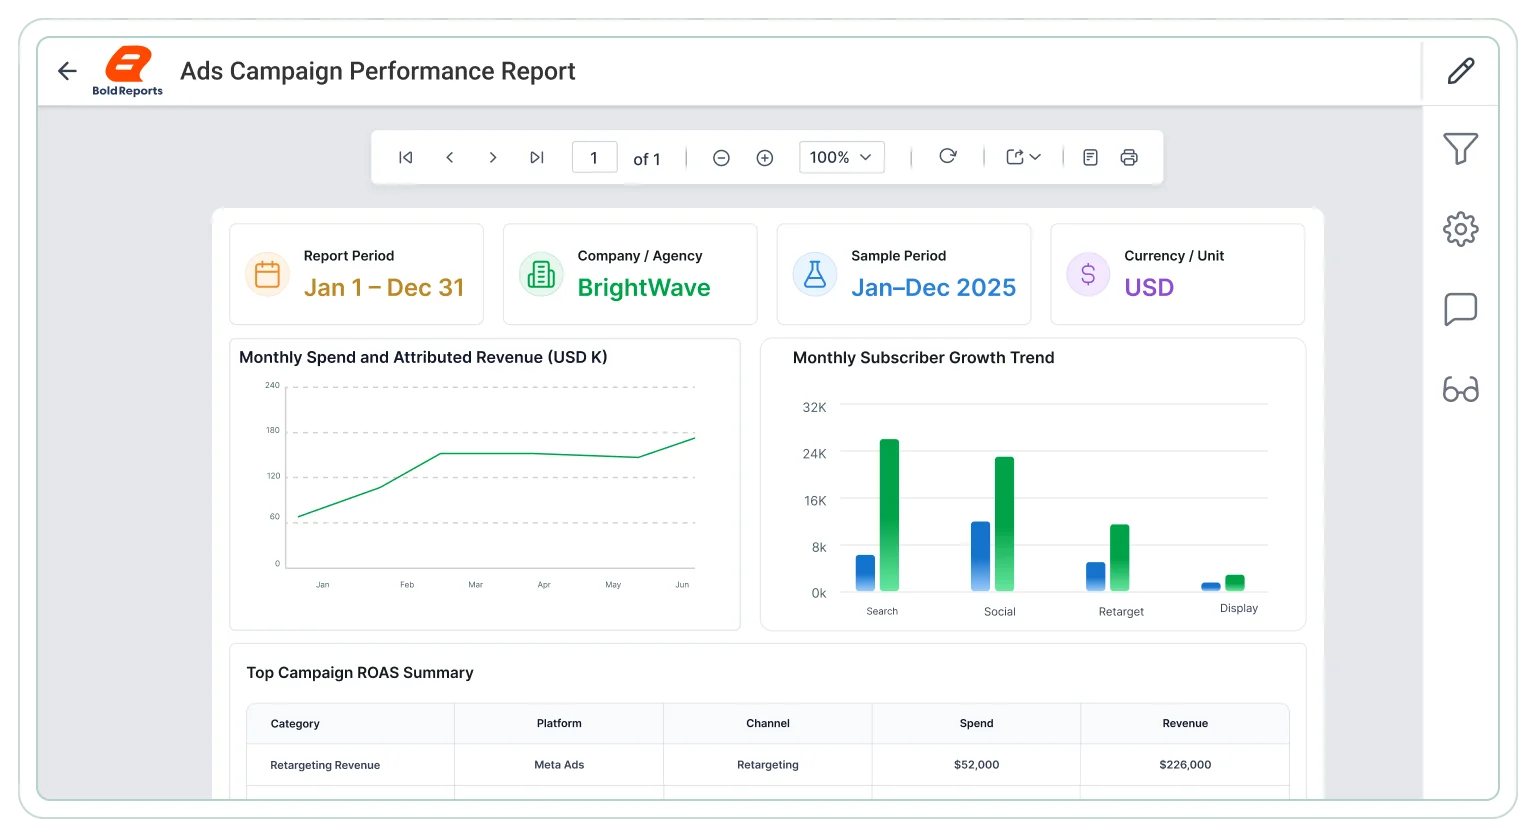This screenshot has height=837, width=1536.
Task: Go to the next report page
Action: (x=493, y=157)
